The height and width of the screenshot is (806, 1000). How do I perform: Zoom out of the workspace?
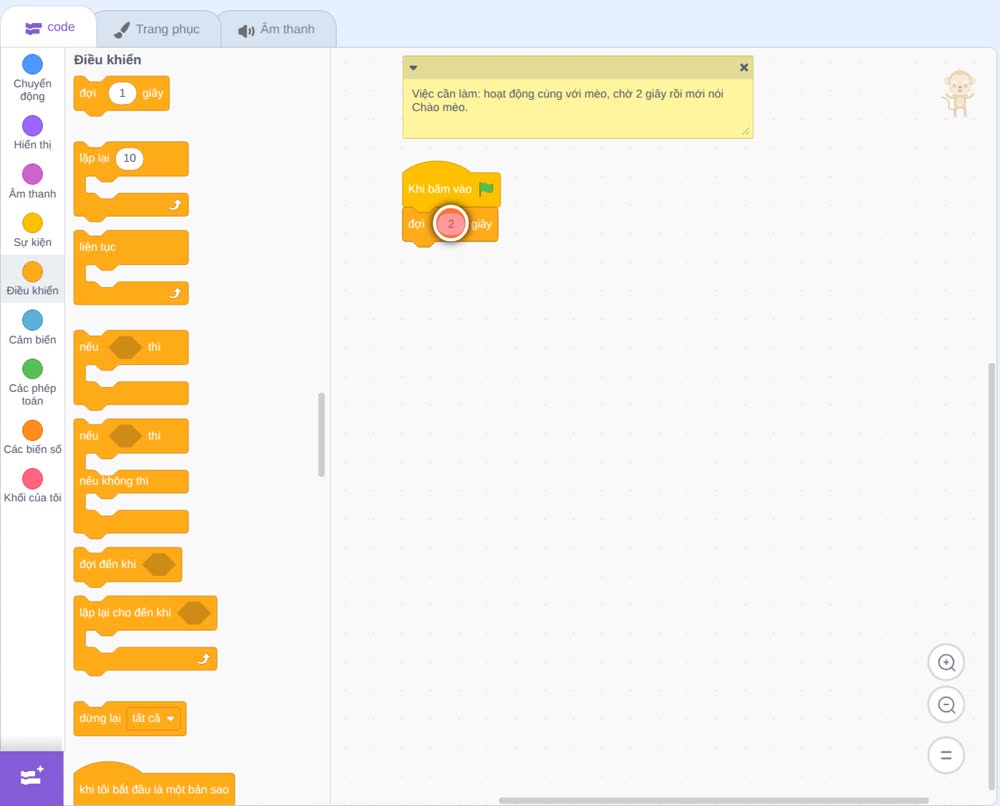[946, 705]
